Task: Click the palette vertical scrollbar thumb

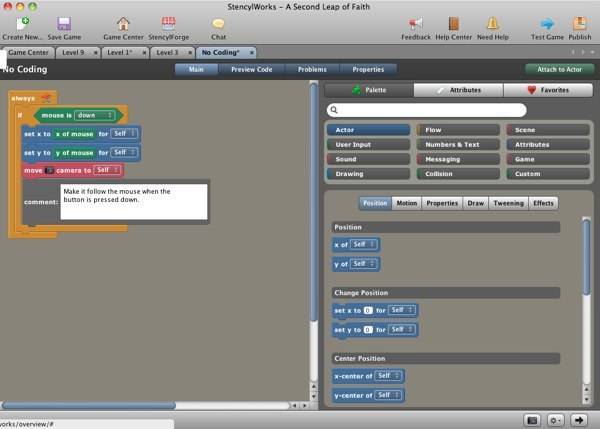Action: tap(586, 257)
